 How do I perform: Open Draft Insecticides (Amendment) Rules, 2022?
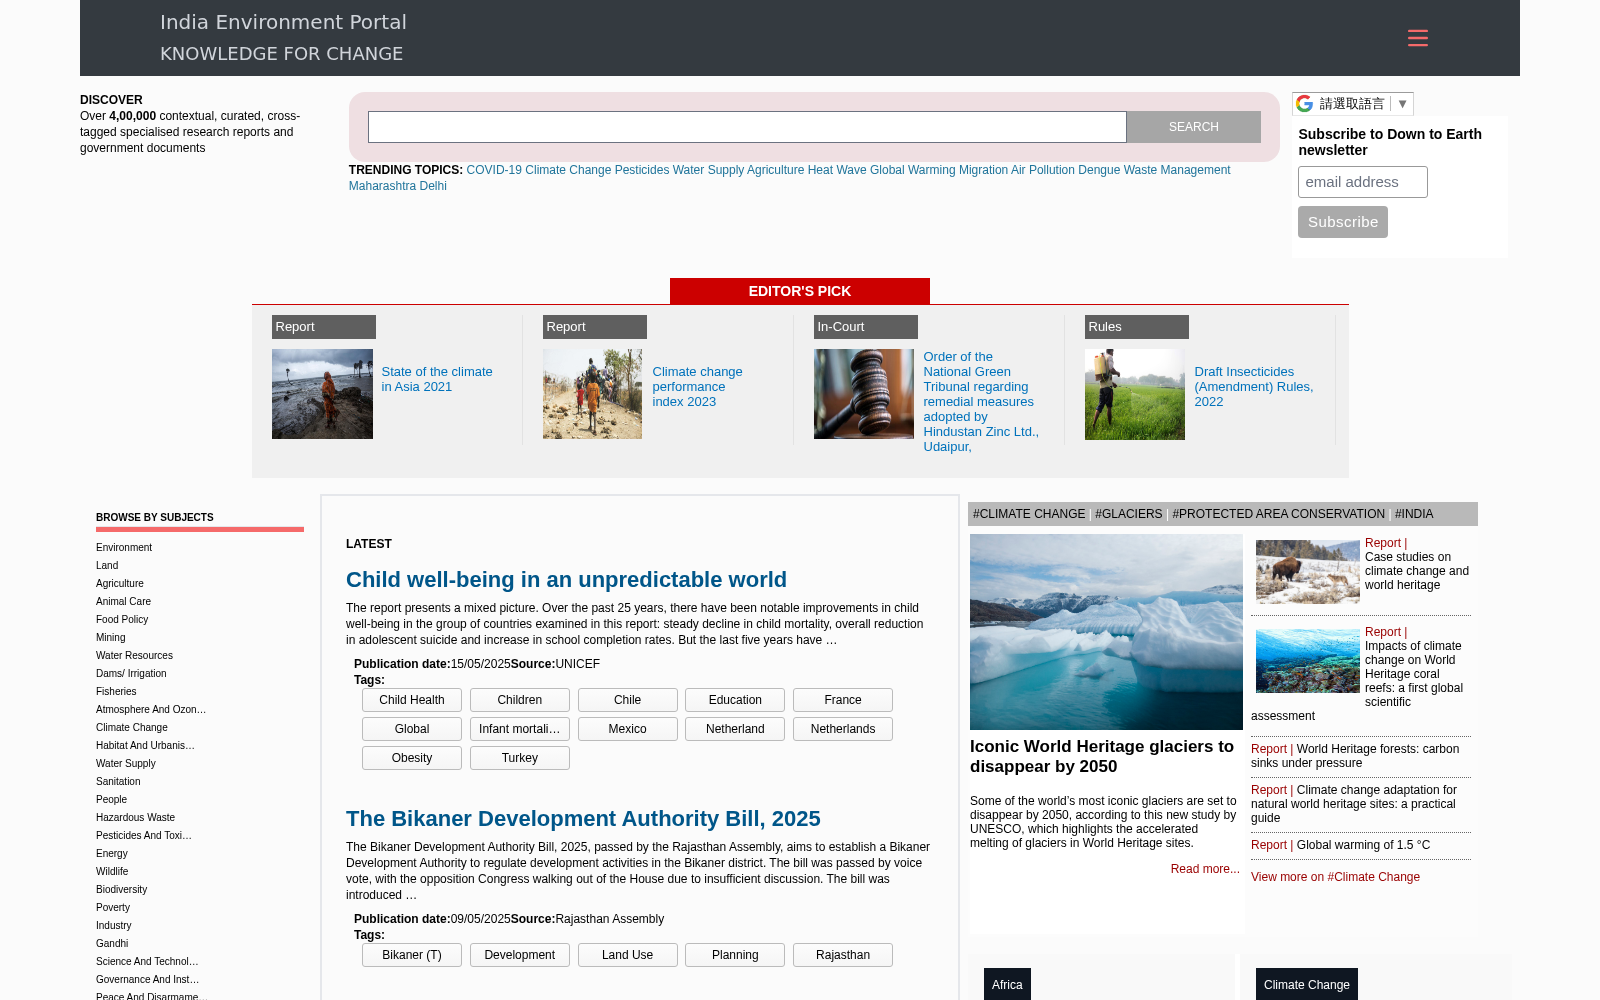tap(1253, 386)
